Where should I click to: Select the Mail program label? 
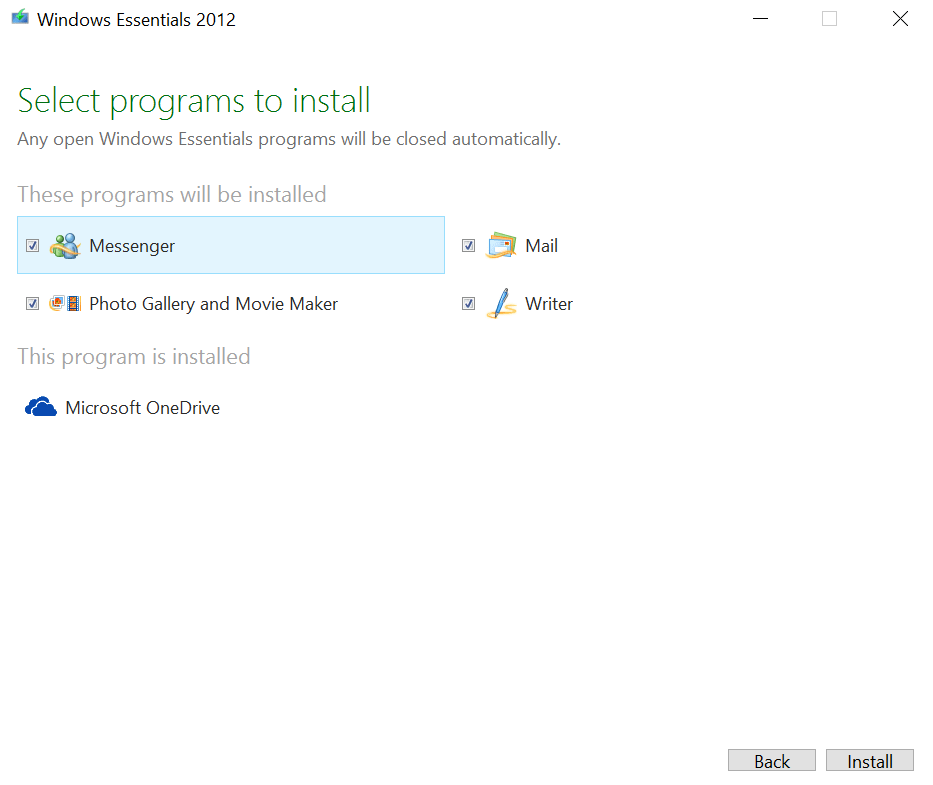[x=541, y=246]
